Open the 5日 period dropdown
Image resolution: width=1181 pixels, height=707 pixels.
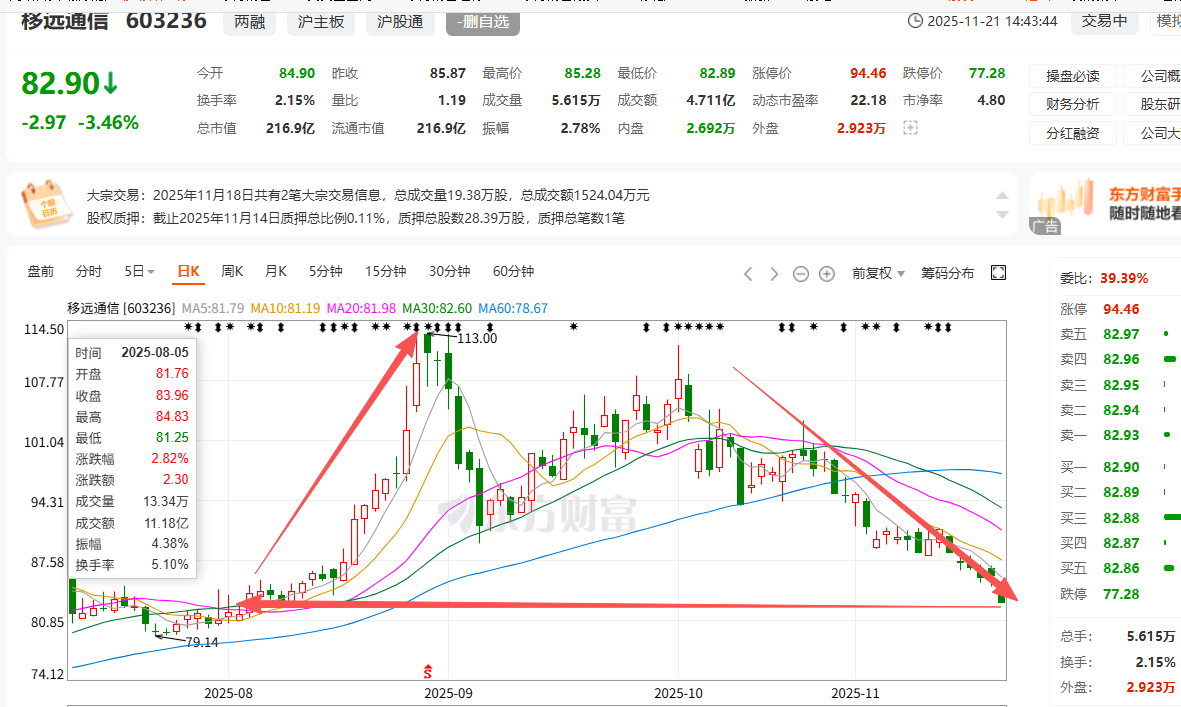pyautogui.click(x=139, y=271)
